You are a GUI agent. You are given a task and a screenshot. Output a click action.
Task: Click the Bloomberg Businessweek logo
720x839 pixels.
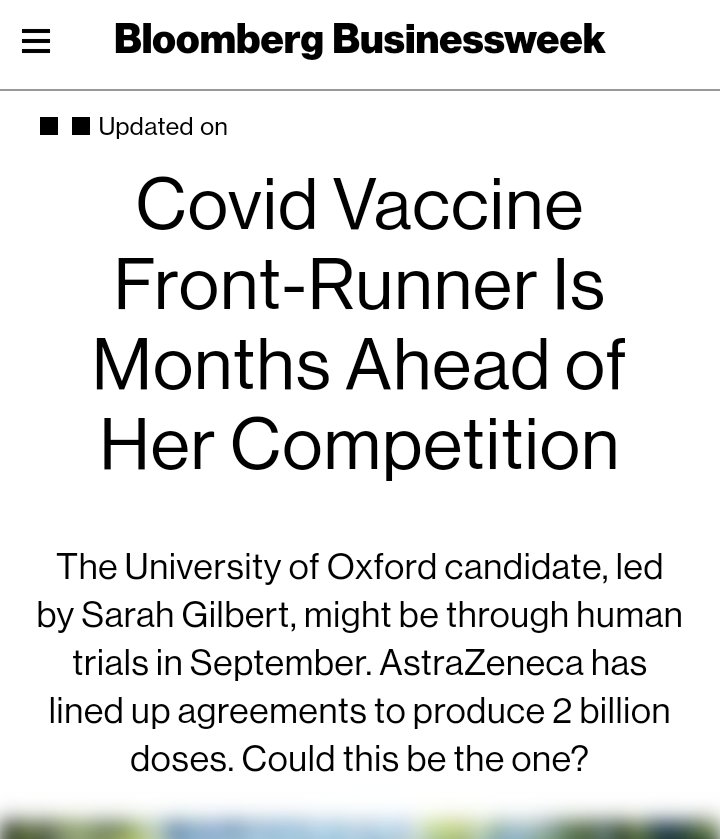pos(359,40)
